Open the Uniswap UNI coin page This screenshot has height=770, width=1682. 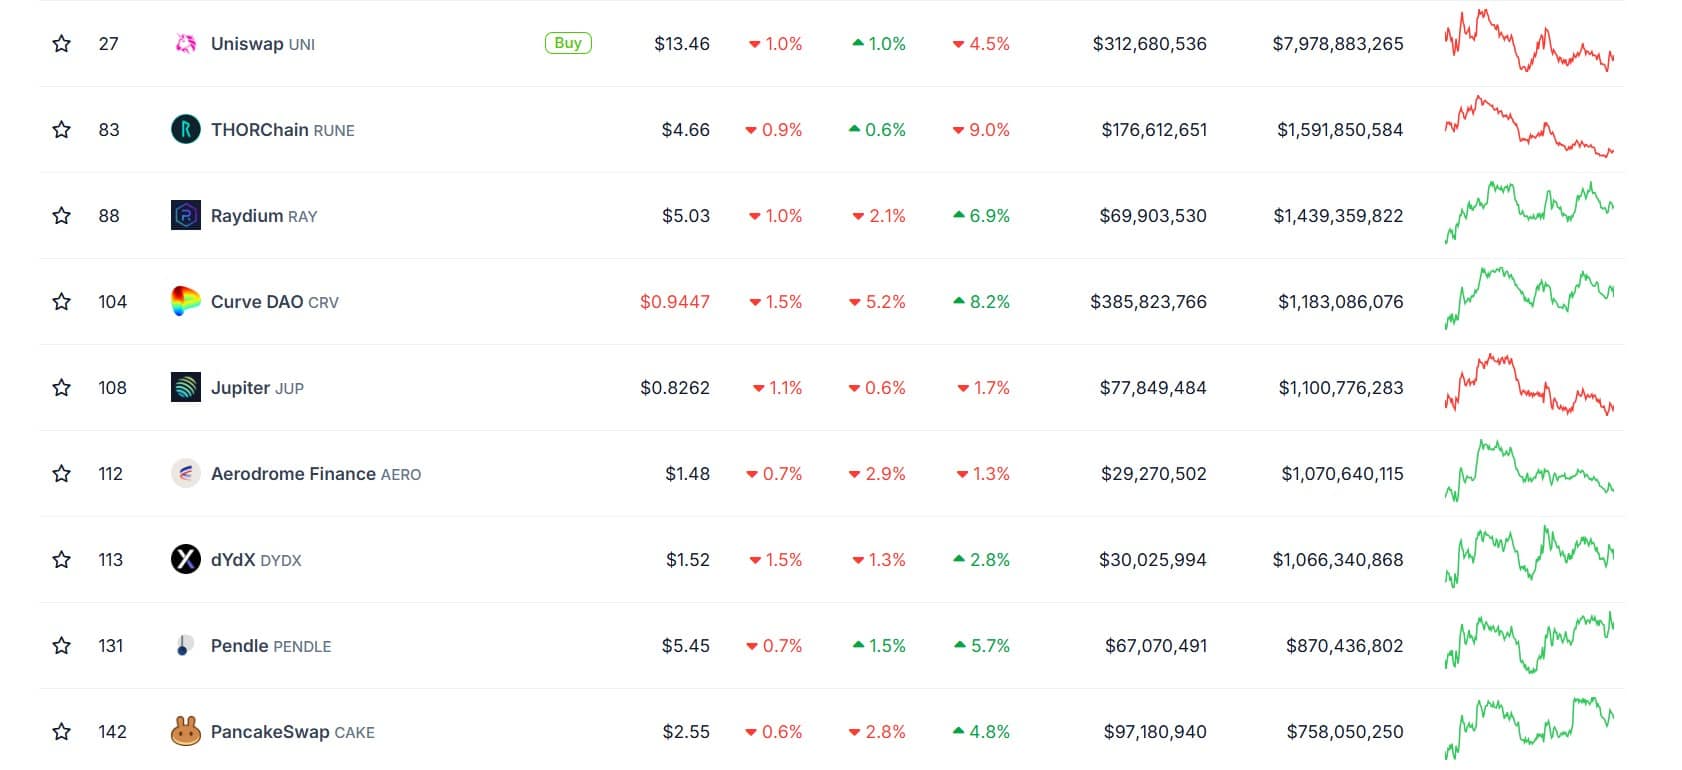(x=263, y=44)
